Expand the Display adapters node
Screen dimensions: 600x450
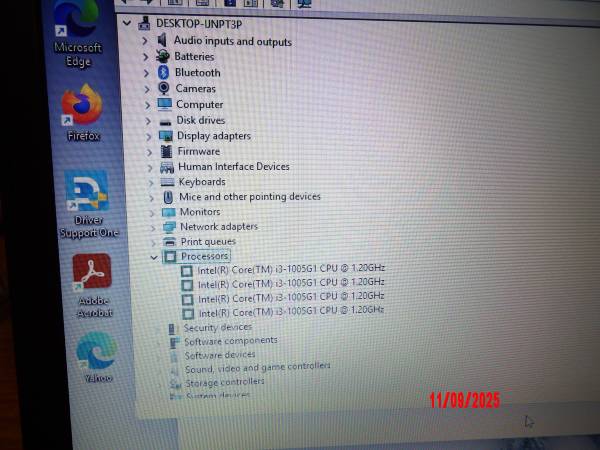(x=147, y=136)
